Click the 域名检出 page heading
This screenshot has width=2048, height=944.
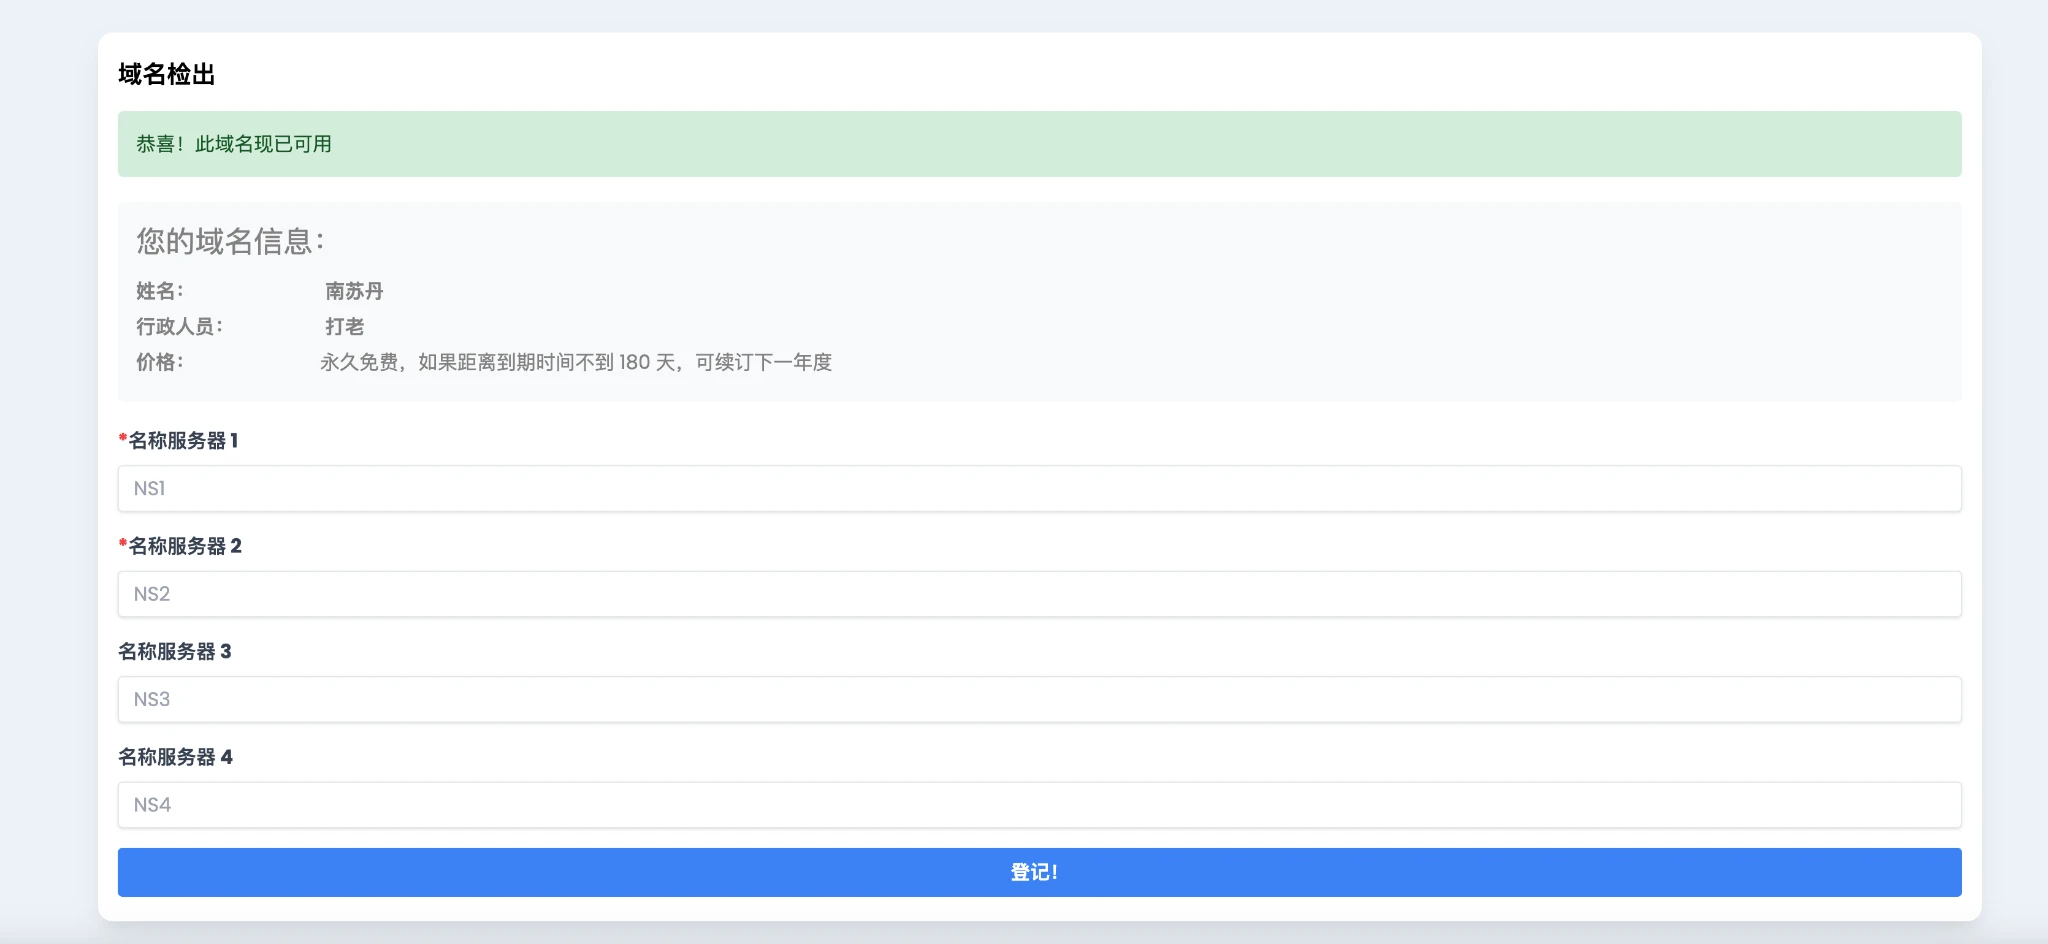tap(167, 75)
